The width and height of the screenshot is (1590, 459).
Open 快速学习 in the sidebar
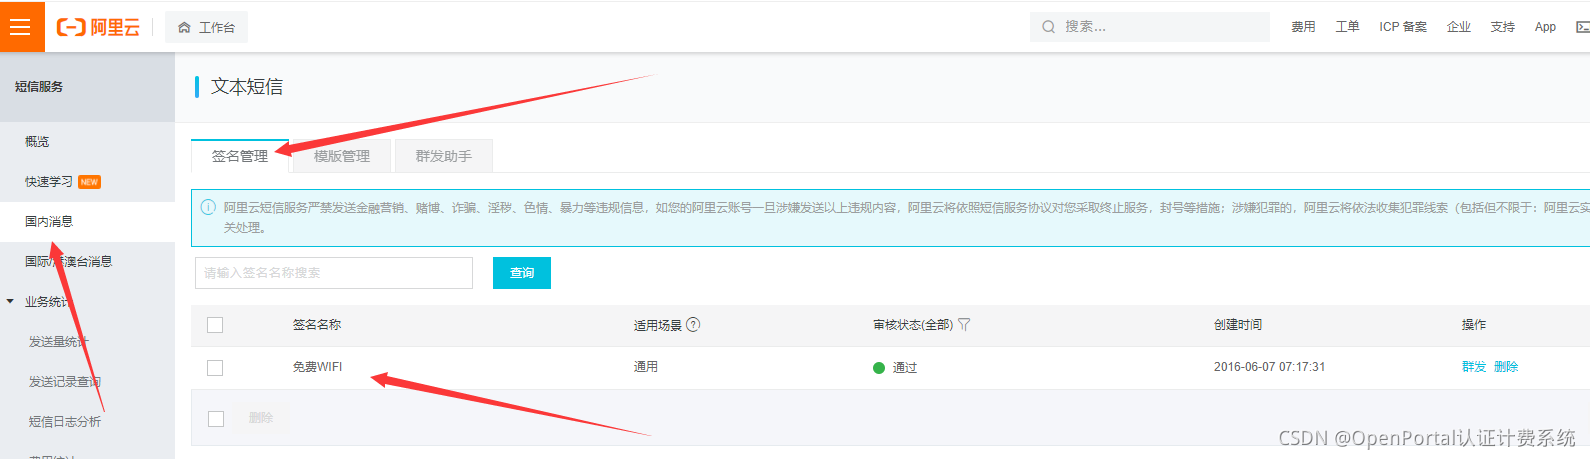point(49,182)
